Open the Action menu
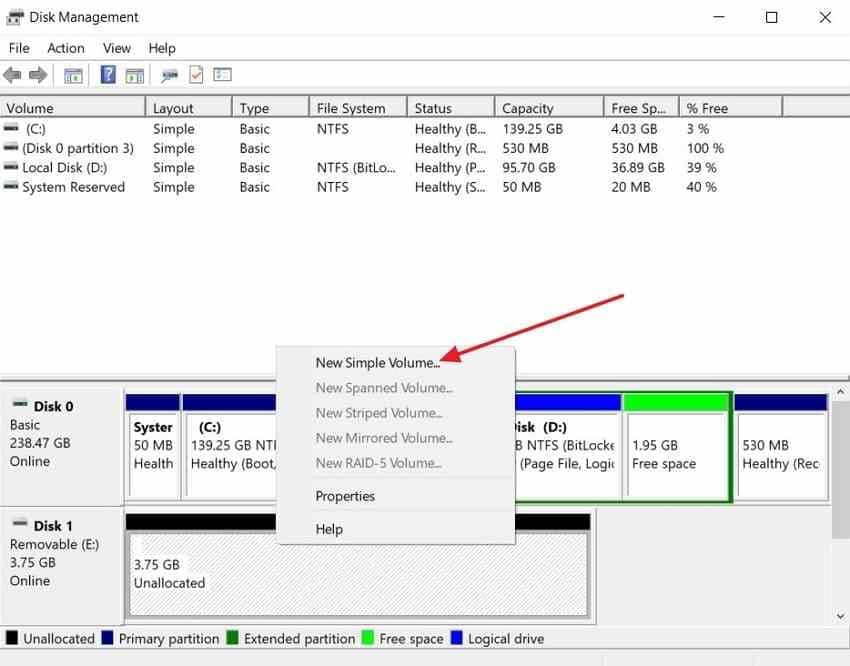Image resolution: width=850 pixels, height=666 pixels. (x=66, y=48)
